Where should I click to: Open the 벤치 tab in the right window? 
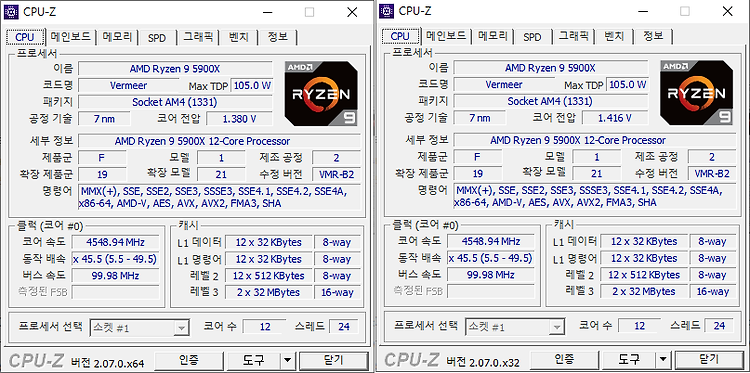614,36
